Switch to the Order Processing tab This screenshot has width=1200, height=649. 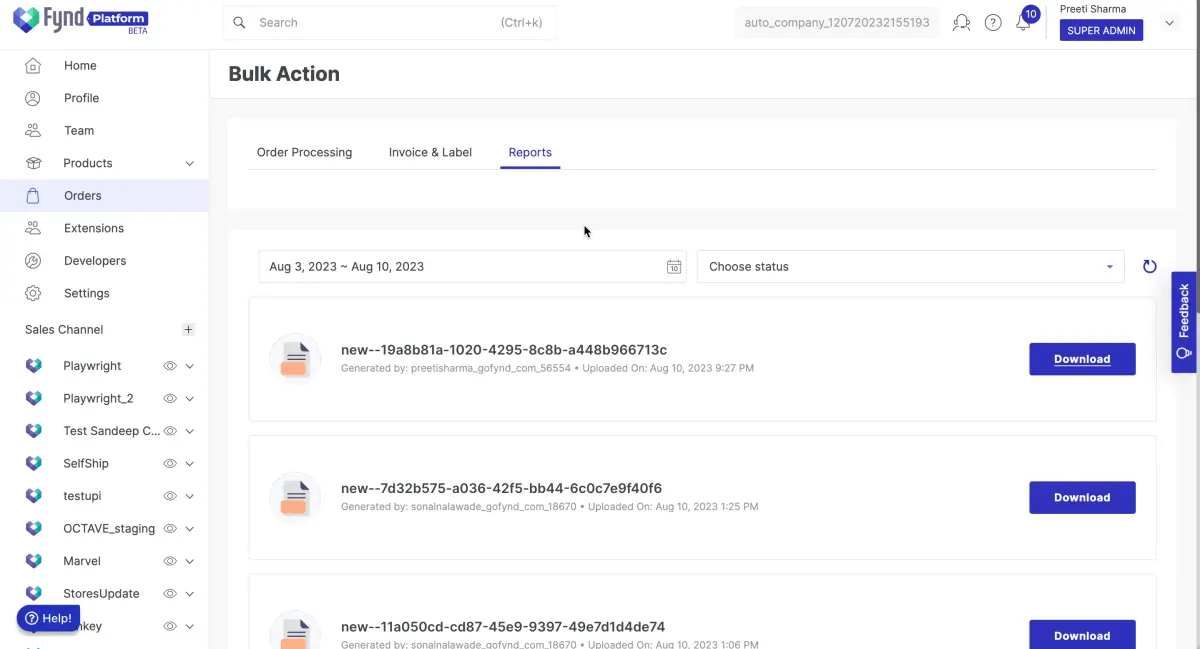point(304,152)
